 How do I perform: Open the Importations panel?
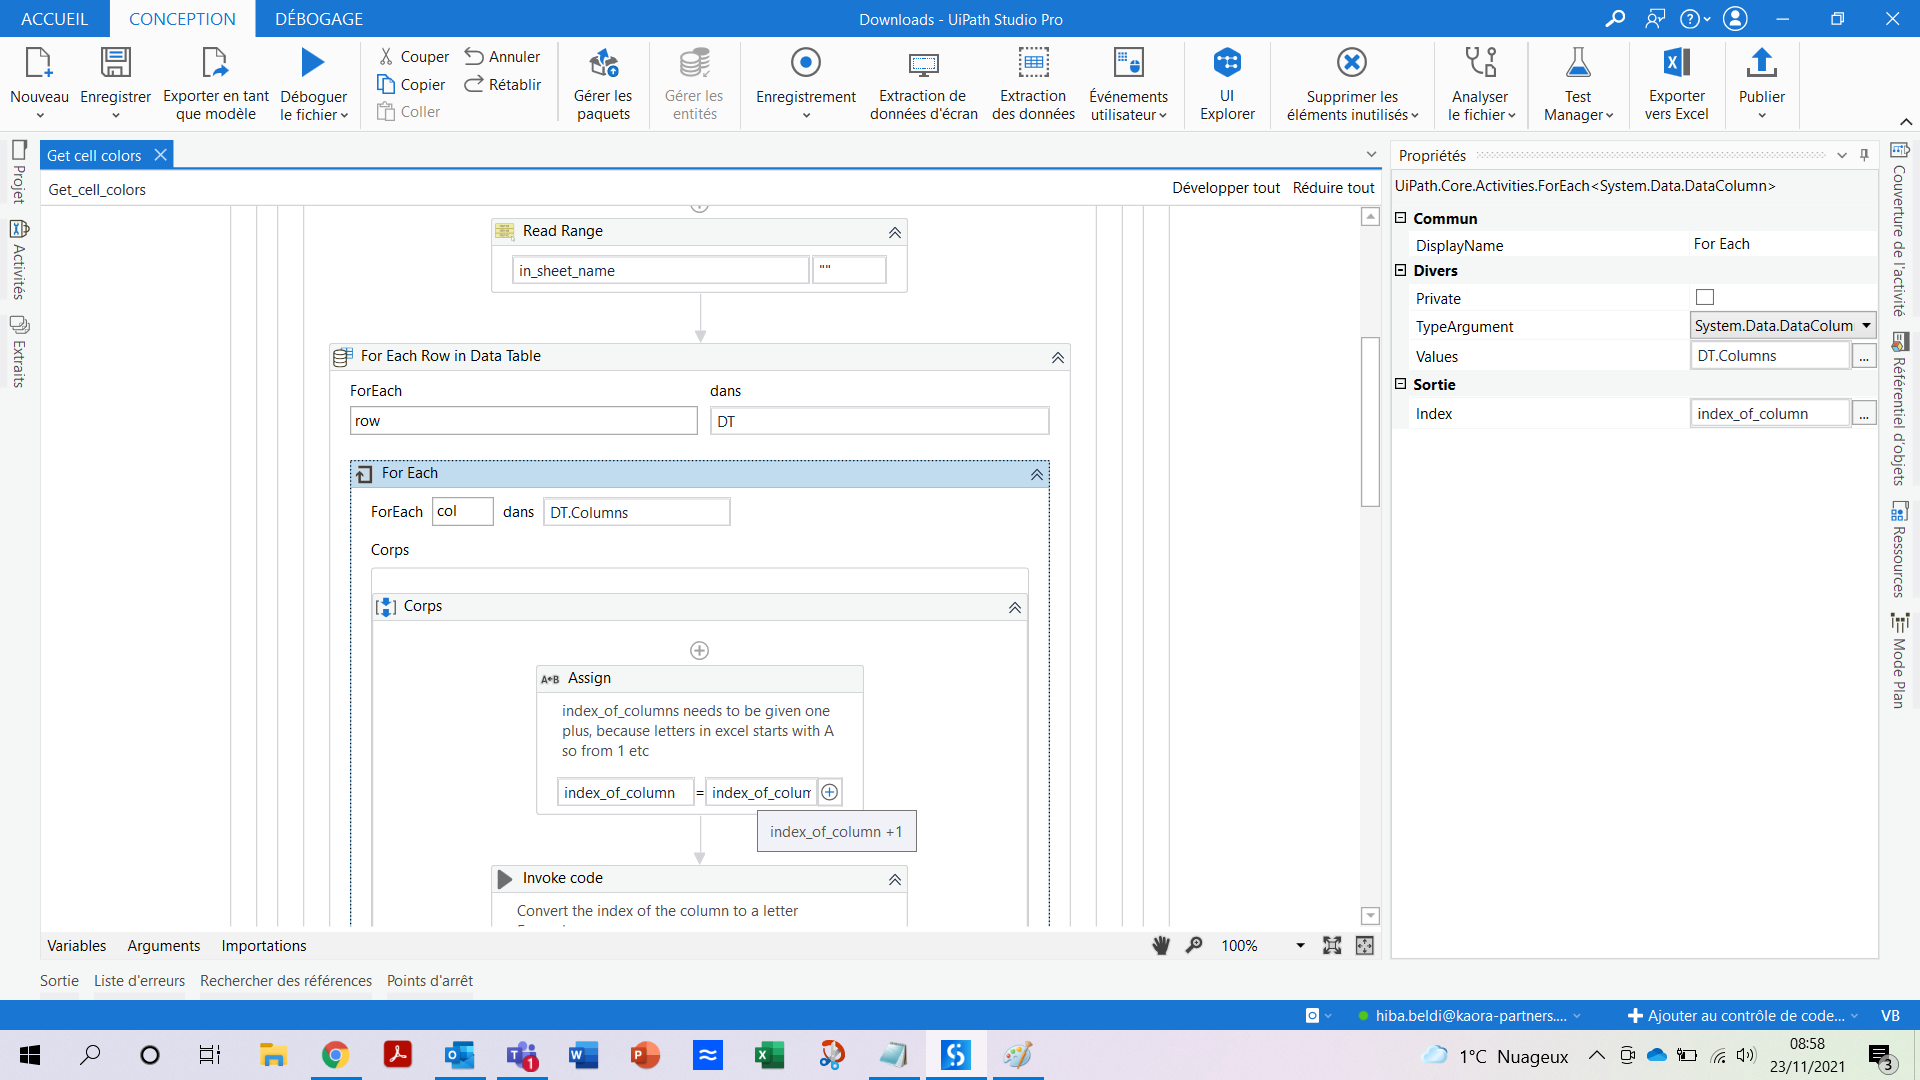(264, 946)
